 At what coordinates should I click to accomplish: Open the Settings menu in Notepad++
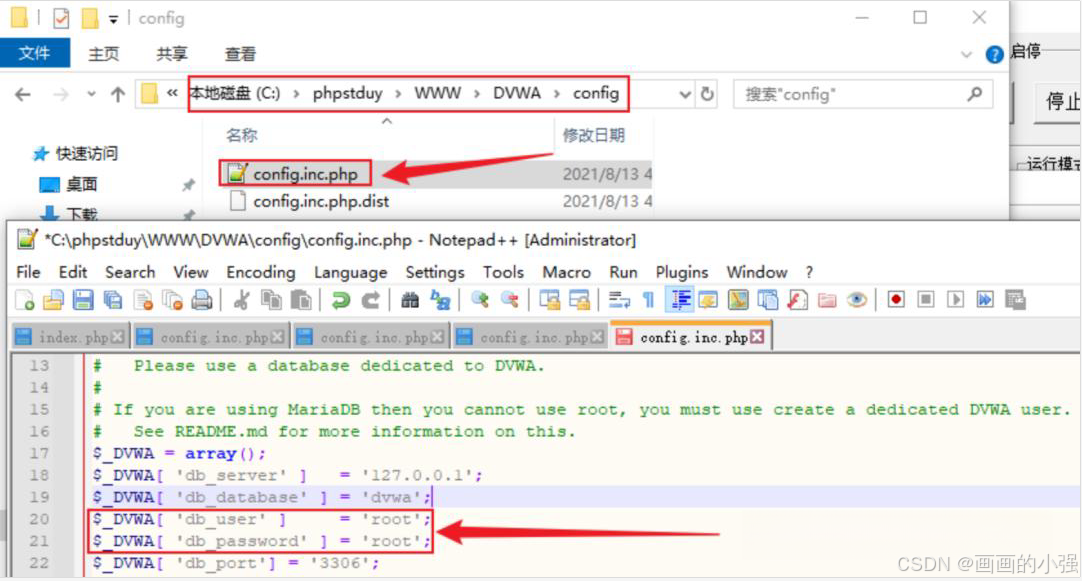[x=435, y=272]
